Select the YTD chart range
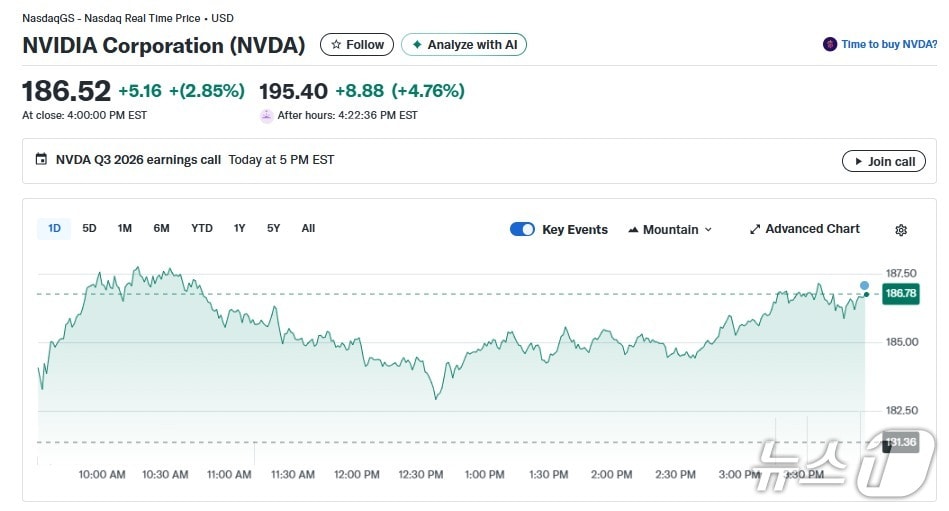This screenshot has width=949, height=511. click(x=202, y=228)
